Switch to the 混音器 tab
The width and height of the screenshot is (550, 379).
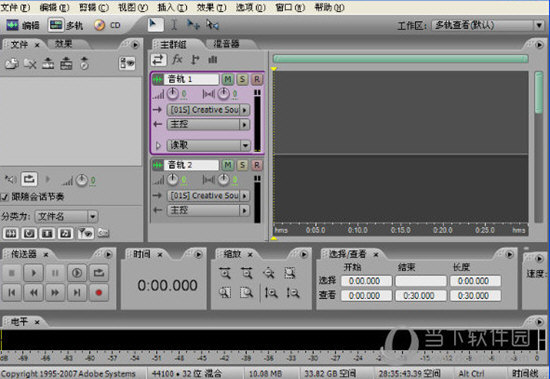[x=226, y=44]
